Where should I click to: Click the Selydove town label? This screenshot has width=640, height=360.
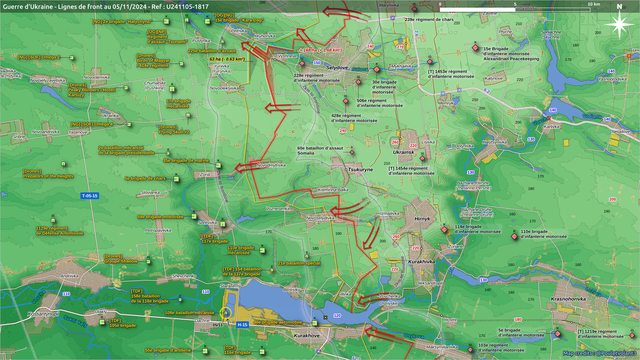[337, 68]
